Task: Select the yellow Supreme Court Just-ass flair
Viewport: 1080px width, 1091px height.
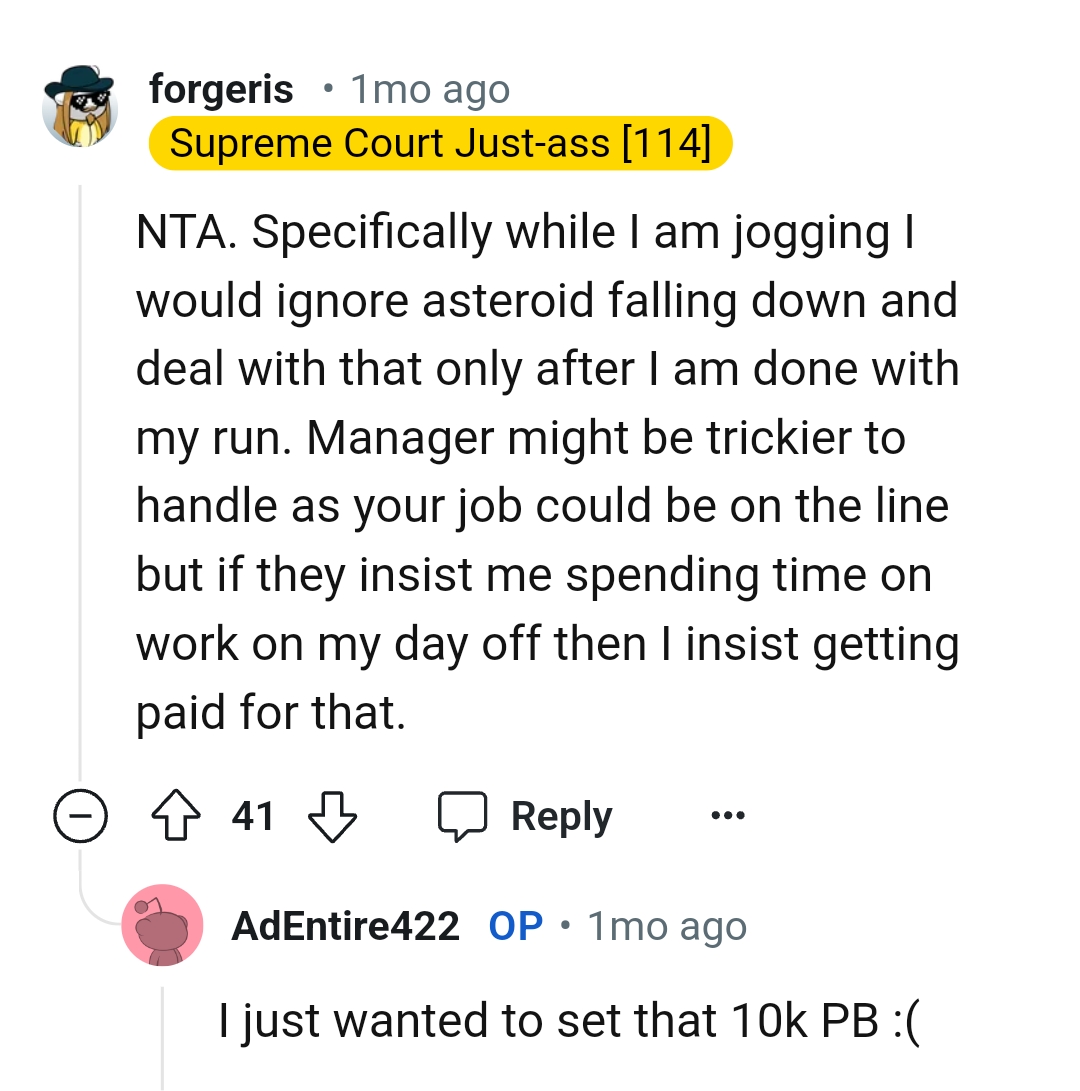Action: (x=440, y=143)
